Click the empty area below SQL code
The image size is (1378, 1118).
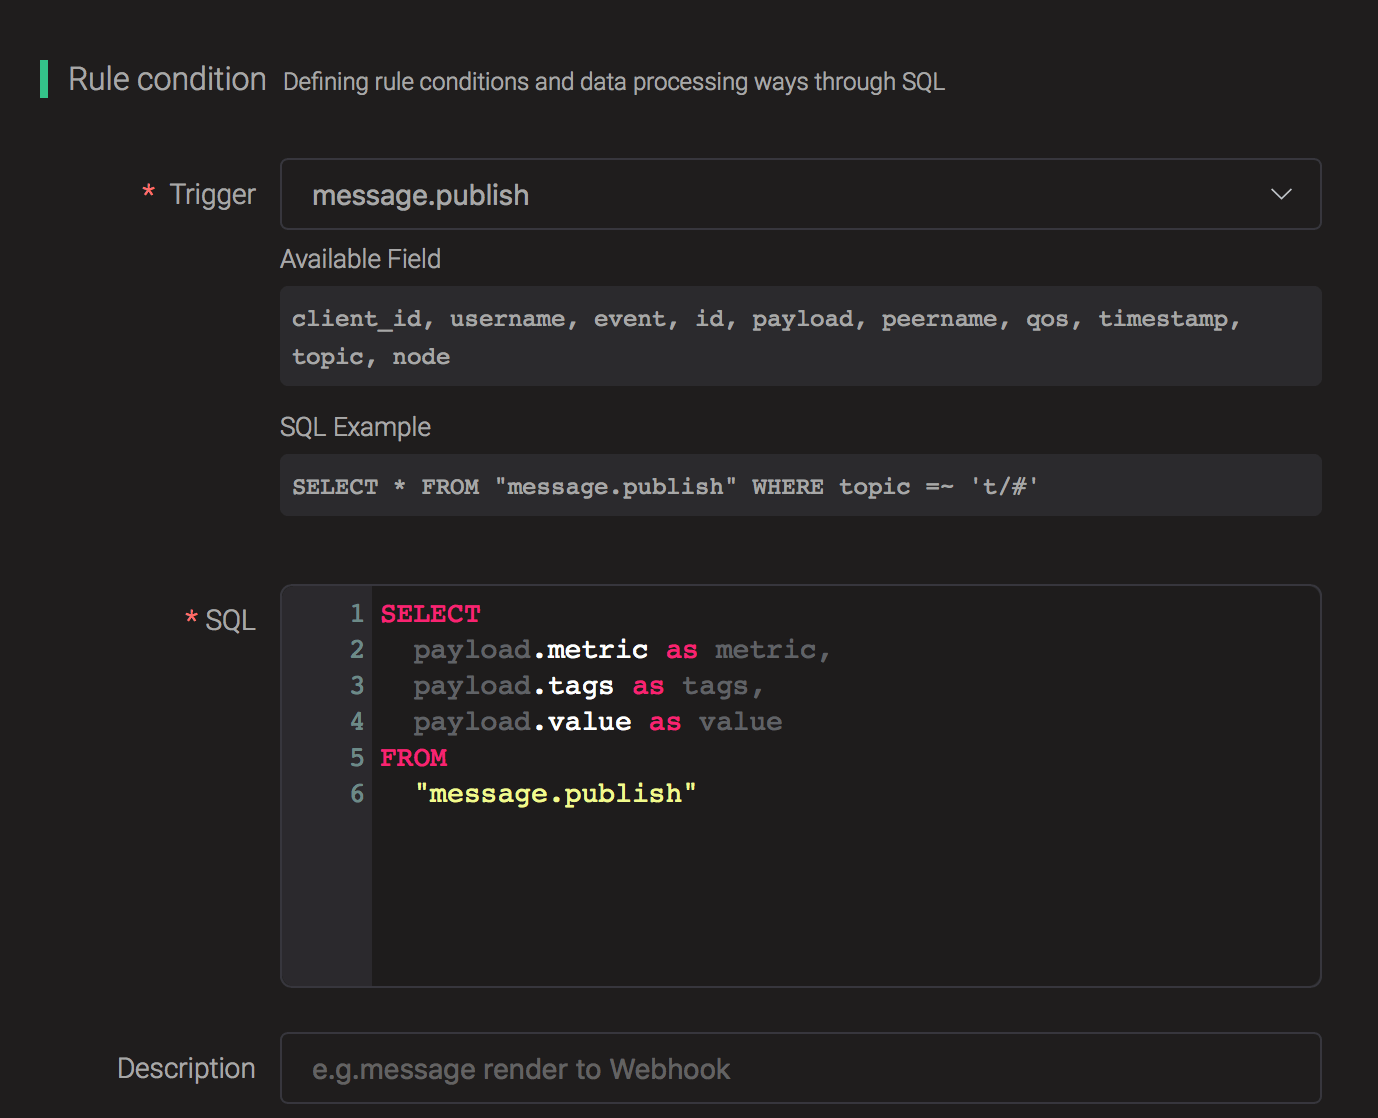[x=840, y=900]
